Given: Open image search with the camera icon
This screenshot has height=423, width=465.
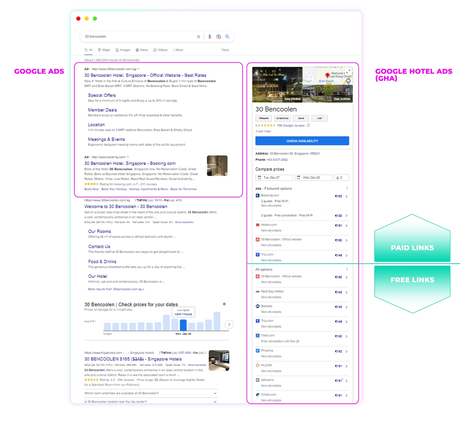Looking at the screenshot, I should [218, 37].
